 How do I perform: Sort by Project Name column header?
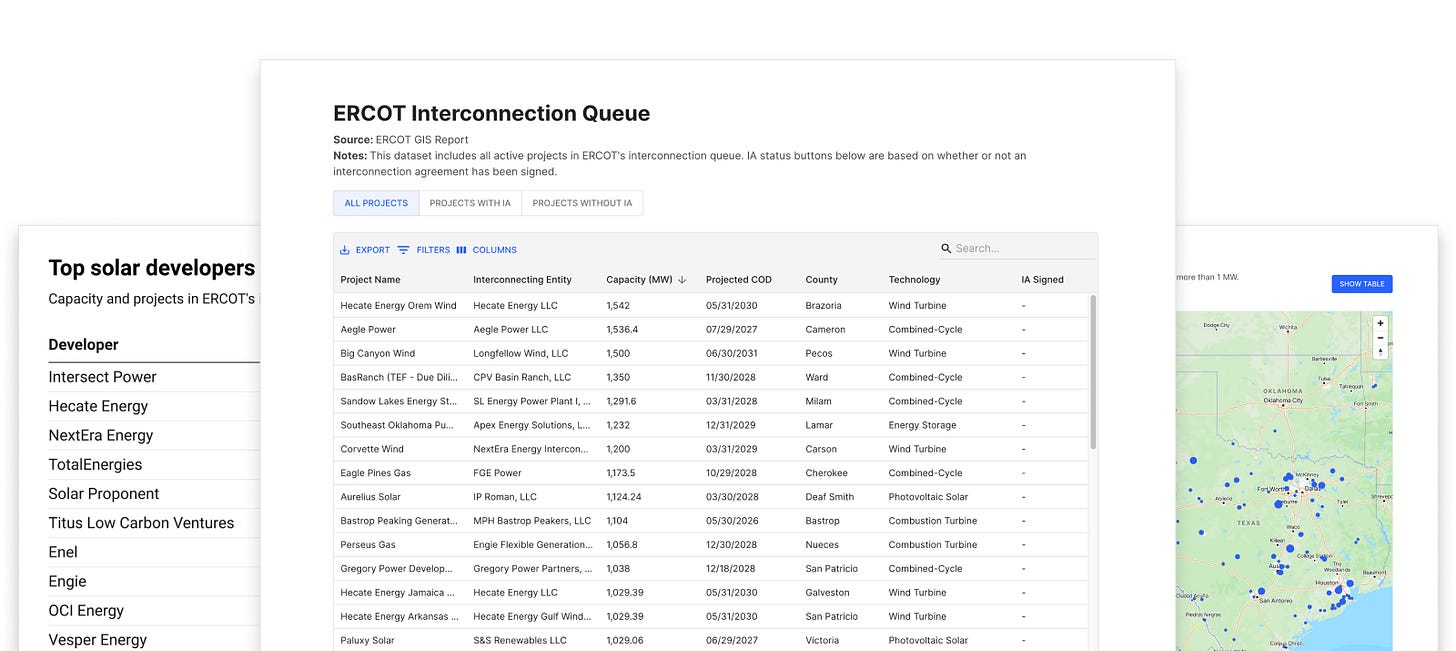pyautogui.click(x=370, y=280)
